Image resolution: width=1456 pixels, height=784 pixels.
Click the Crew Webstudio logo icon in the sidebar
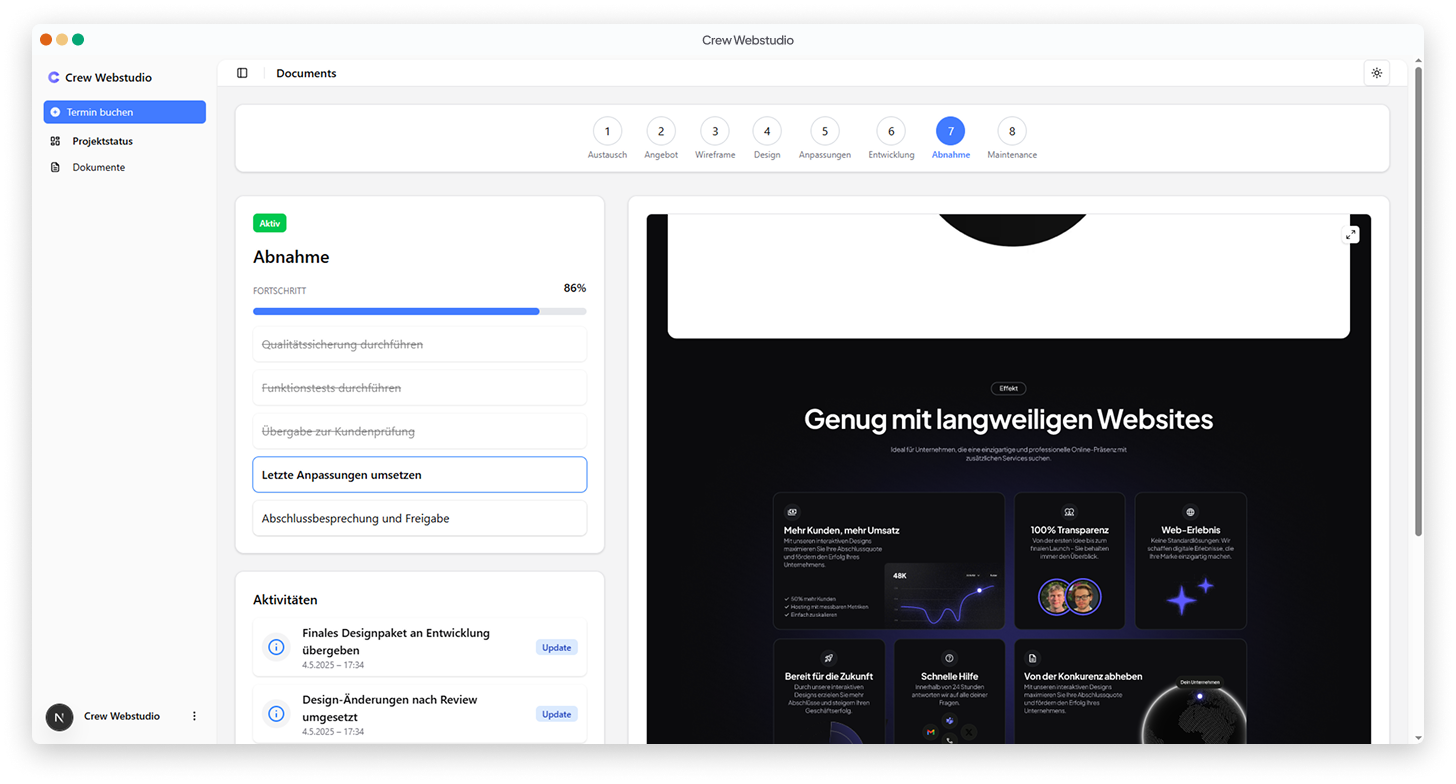coord(53,77)
